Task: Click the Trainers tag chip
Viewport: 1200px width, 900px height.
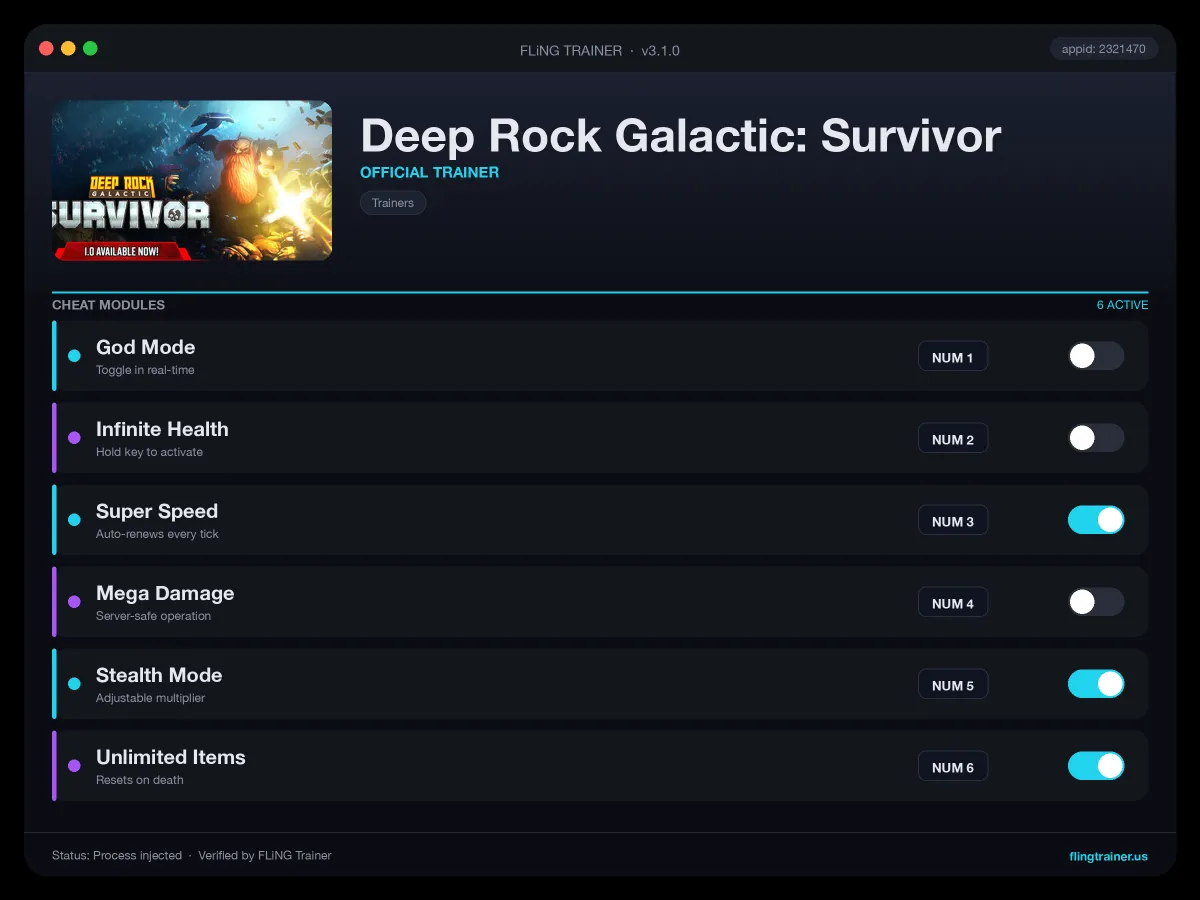Action: coord(393,203)
